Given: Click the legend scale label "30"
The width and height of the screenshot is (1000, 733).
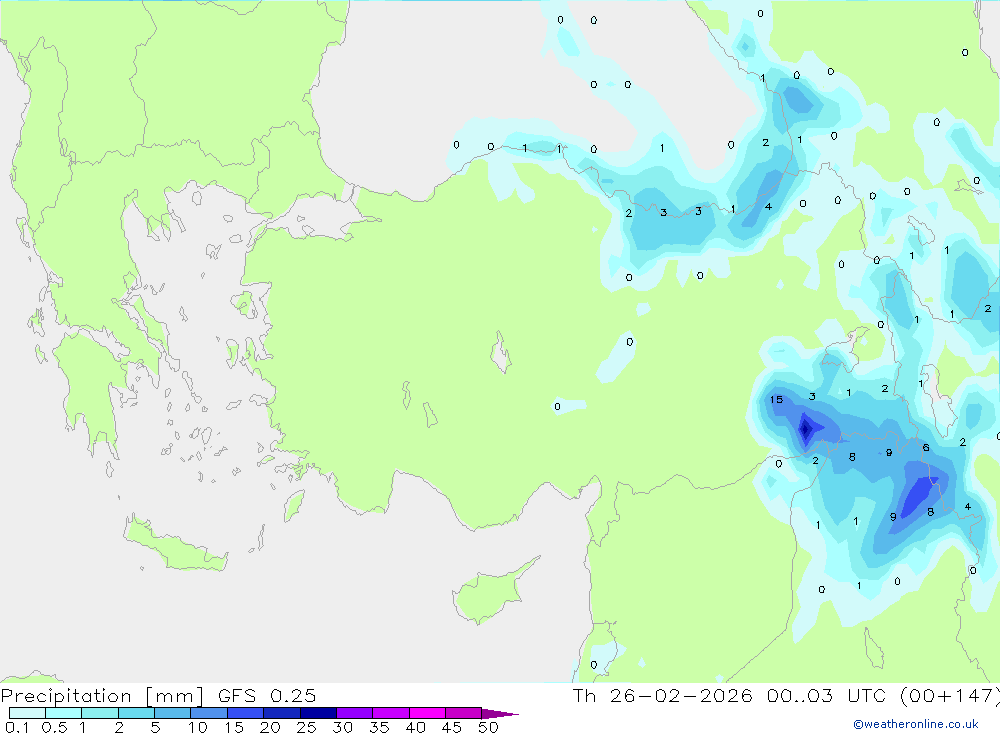Looking at the screenshot, I should [342, 727].
